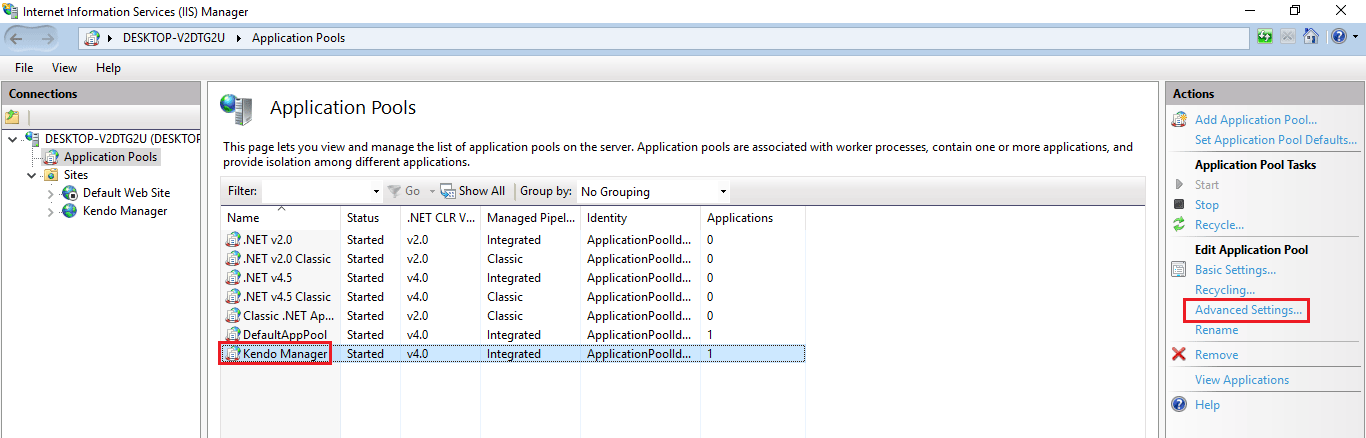Click the blue Help icon in Actions

[1179, 405]
